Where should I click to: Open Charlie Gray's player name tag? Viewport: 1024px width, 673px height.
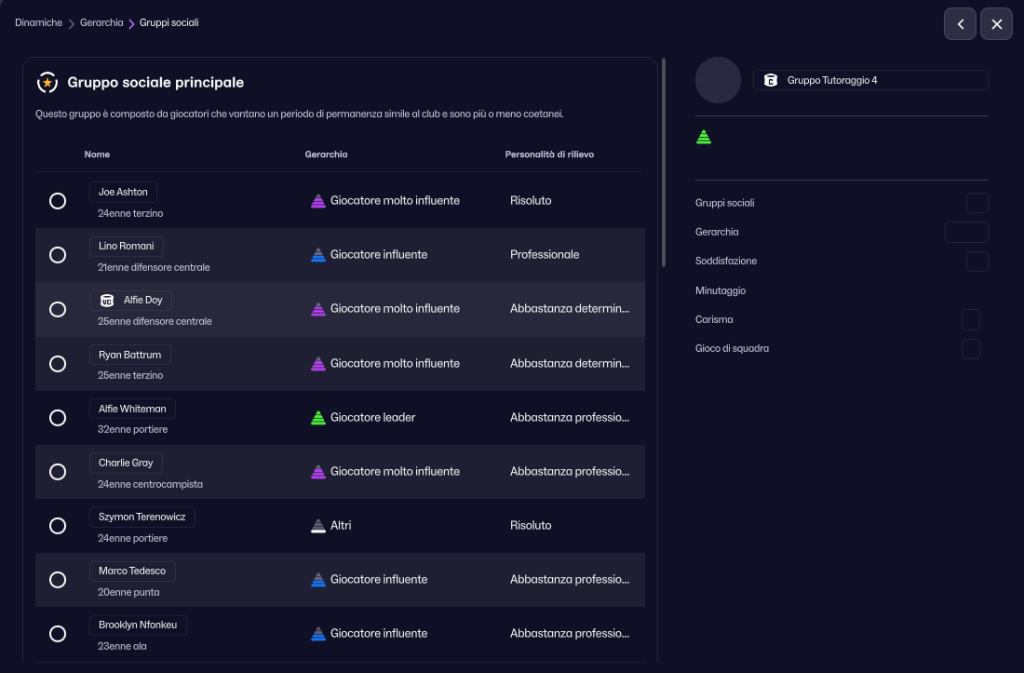pos(126,463)
